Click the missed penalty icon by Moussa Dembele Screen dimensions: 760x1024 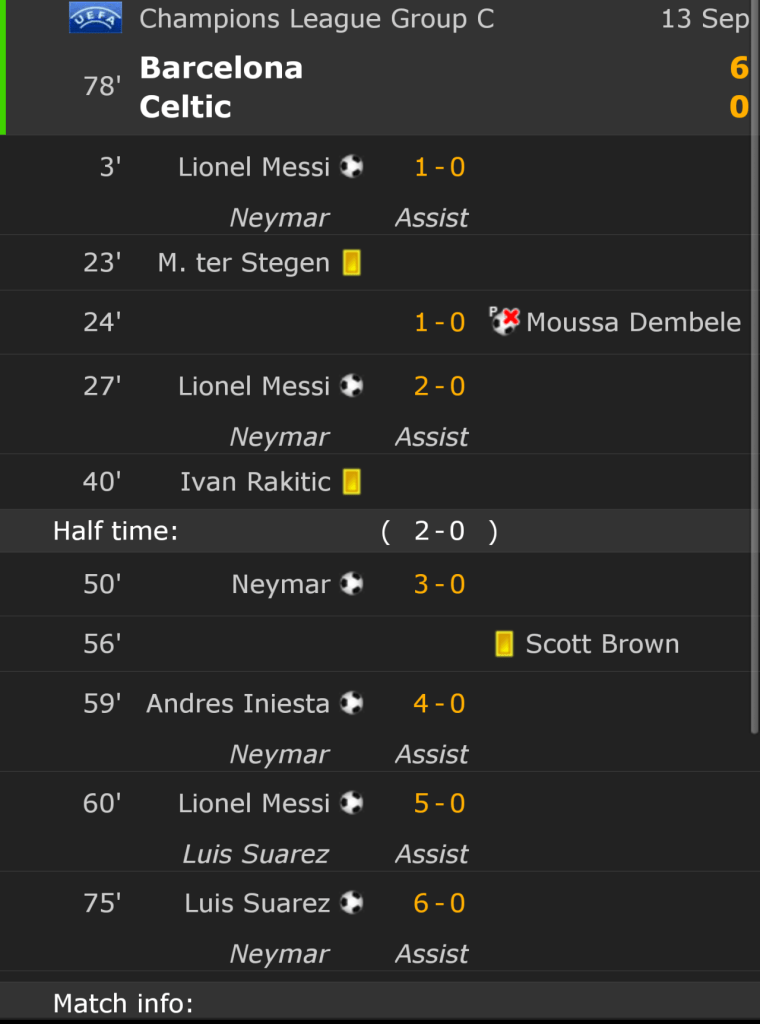click(x=504, y=321)
